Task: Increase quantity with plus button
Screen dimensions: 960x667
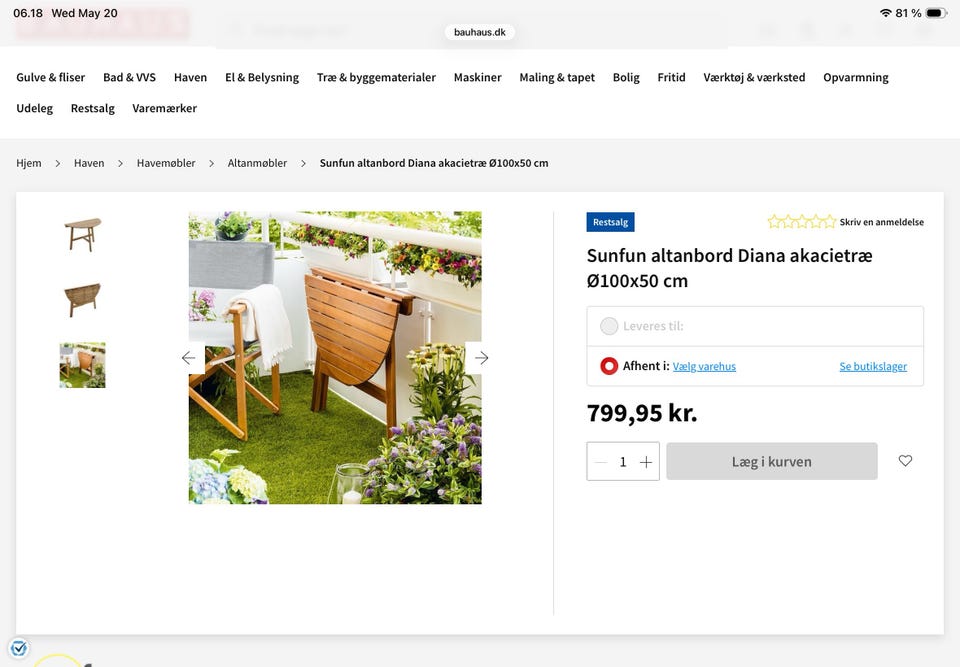Action: point(646,462)
